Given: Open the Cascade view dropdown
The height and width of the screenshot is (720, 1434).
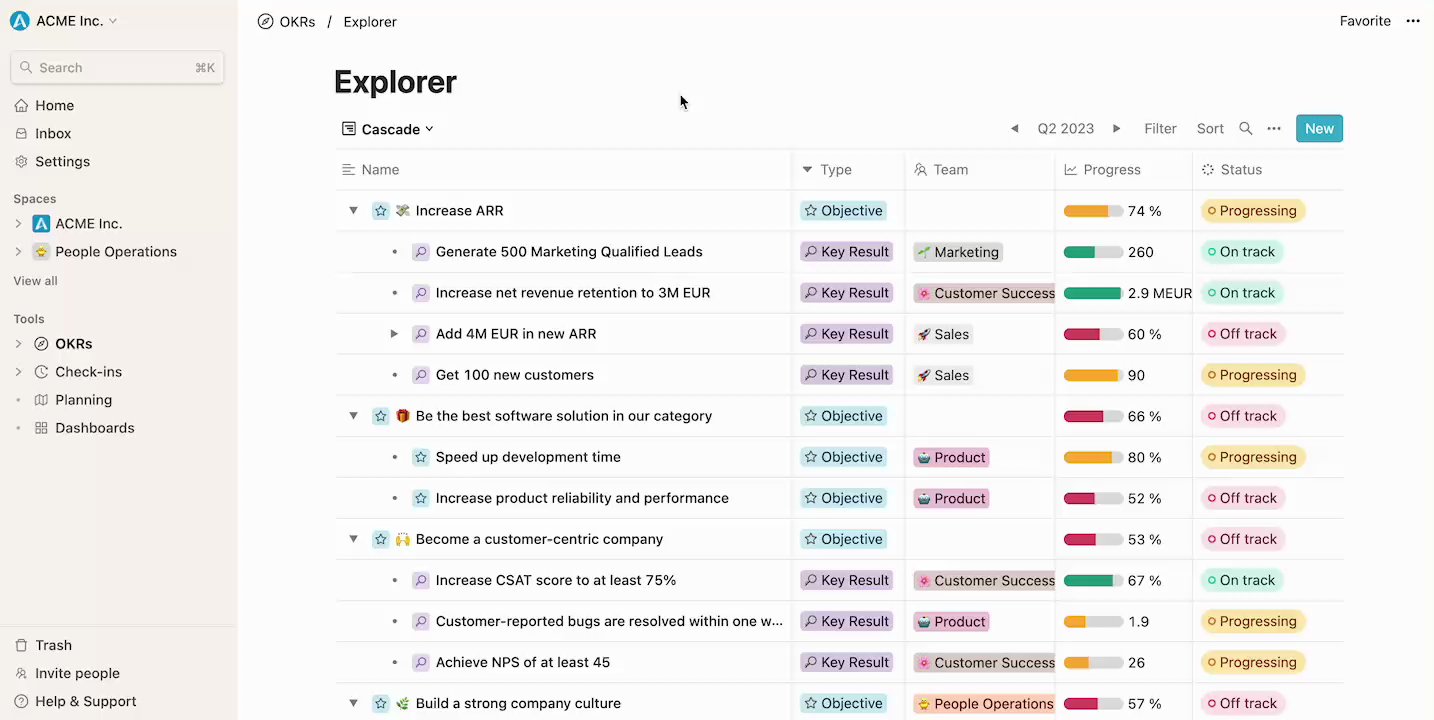Looking at the screenshot, I should [388, 129].
